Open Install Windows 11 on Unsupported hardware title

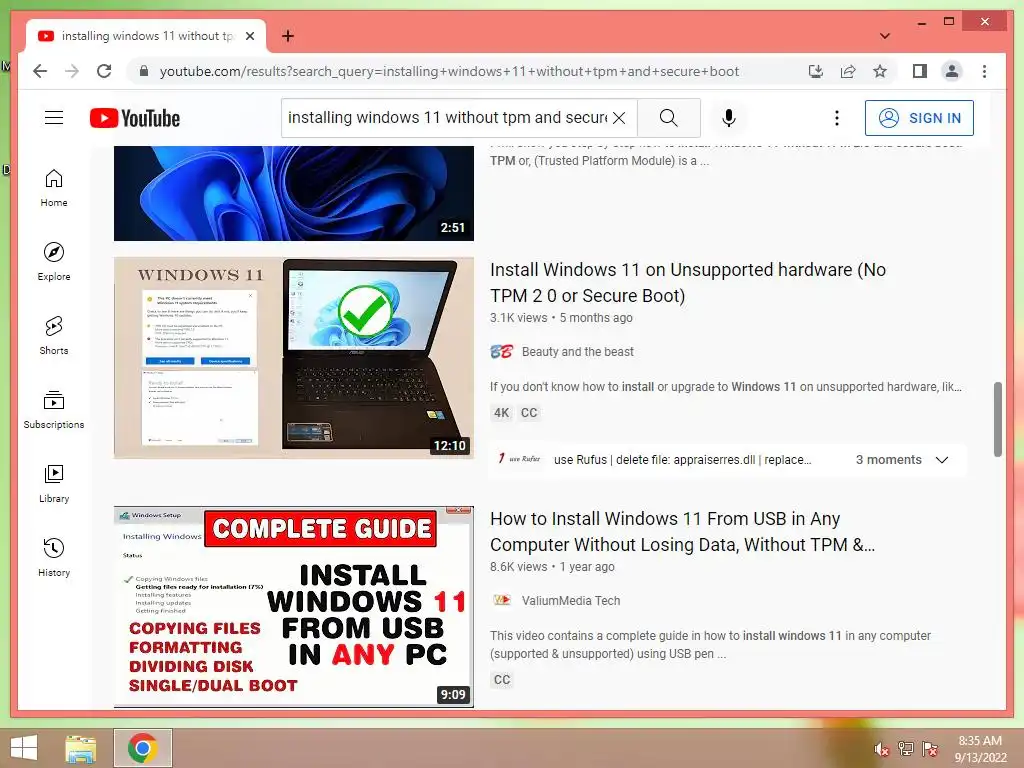(688, 283)
